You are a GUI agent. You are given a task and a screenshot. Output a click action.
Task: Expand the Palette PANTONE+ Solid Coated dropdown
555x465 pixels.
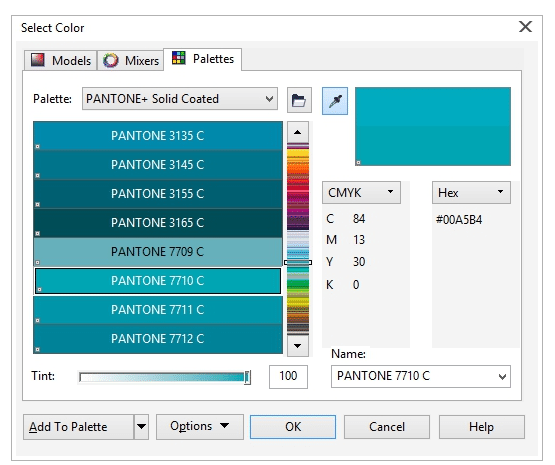click(180, 99)
